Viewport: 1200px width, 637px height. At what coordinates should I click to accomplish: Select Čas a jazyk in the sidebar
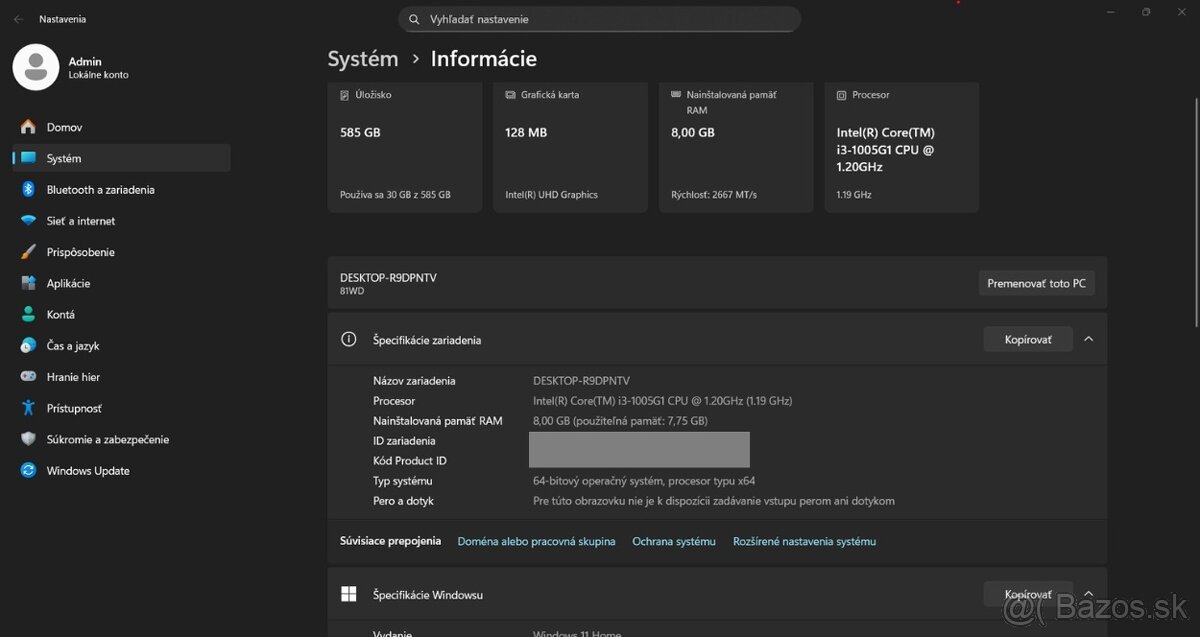tap(75, 345)
